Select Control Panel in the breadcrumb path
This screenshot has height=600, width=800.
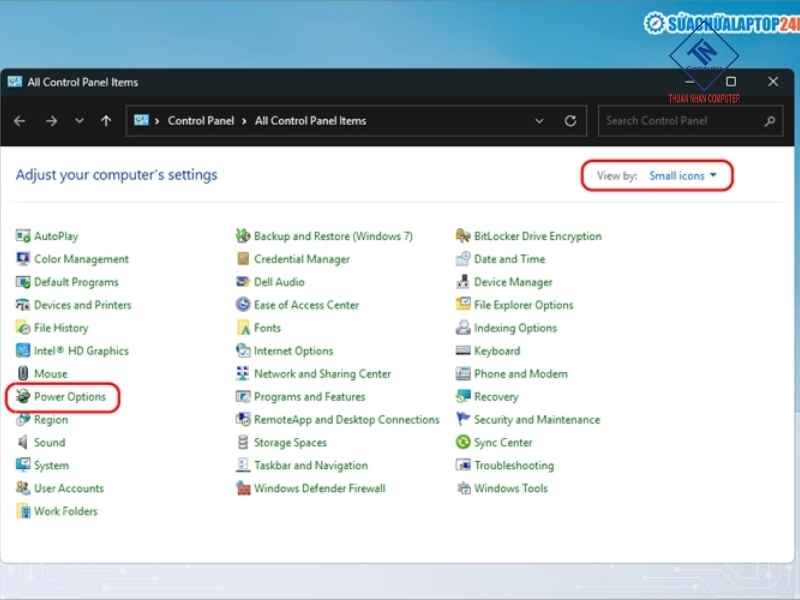coord(201,121)
